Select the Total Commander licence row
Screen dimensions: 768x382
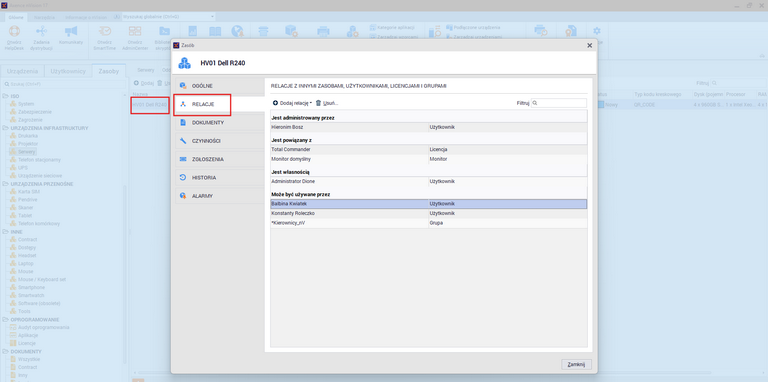point(429,149)
